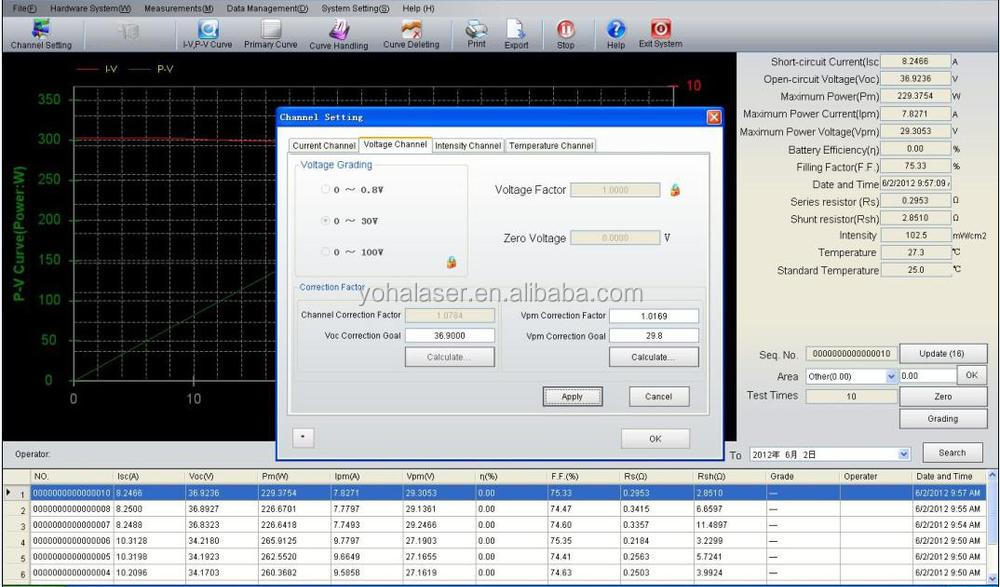Click the greyed-out toolbar icon next to Channel Setting

pyautogui.click(x=129, y=31)
